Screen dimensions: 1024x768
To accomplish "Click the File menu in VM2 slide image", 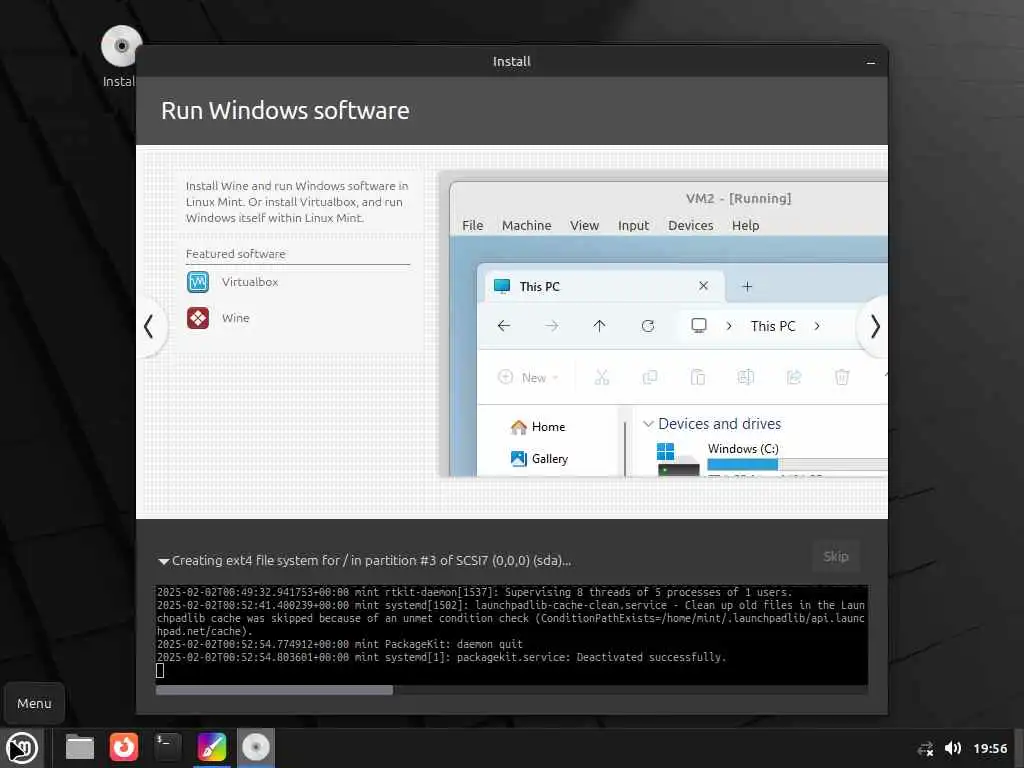I will (473, 225).
